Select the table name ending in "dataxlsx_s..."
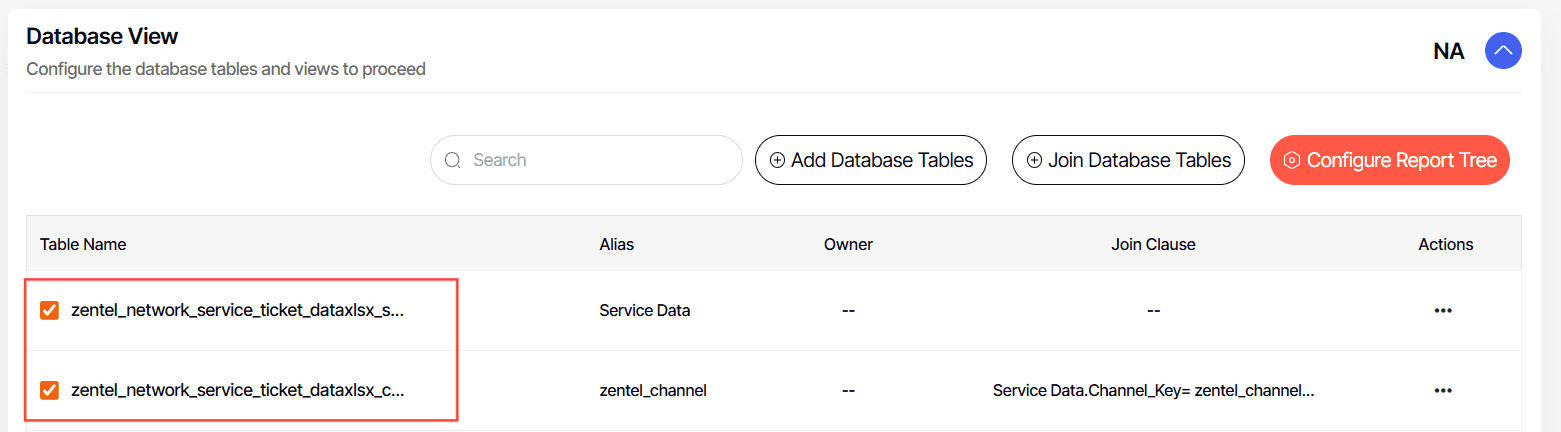The image size is (1561, 432). coord(238,310)
